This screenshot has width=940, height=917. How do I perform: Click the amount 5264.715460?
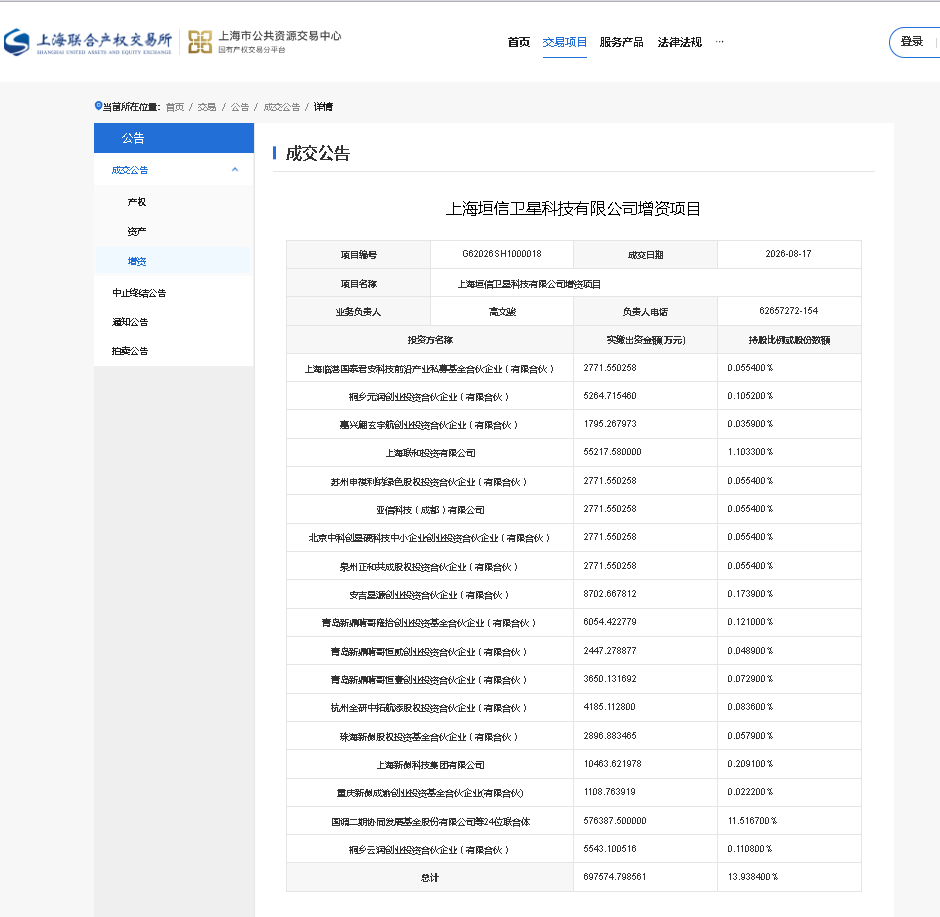(610, 396)
